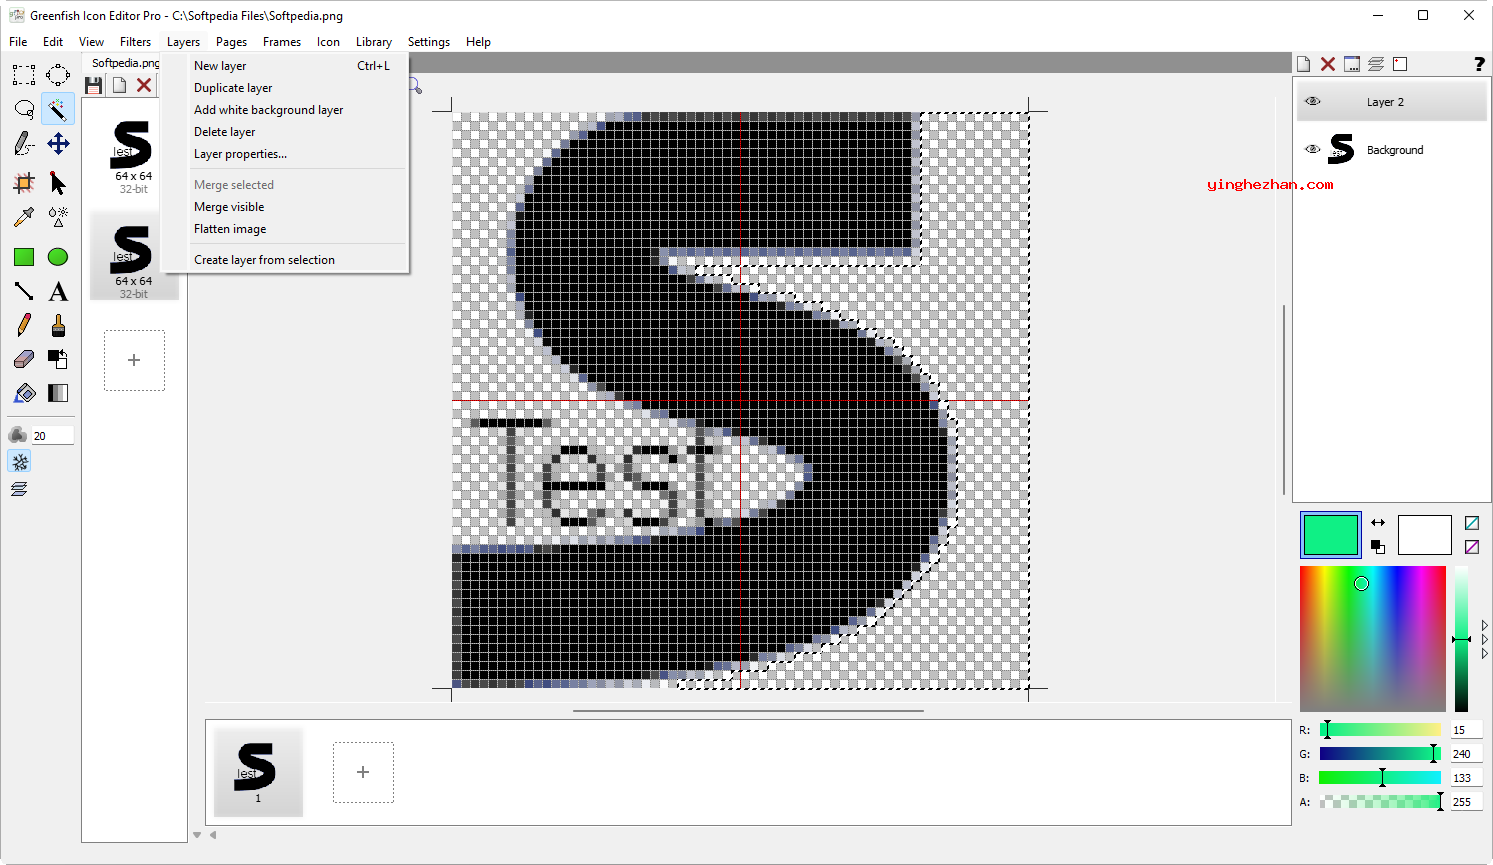Image resolution: width=1493 pixels, height=865 pixels.
Task: Select the Layer 2 row
Action: pos(1392,102)
